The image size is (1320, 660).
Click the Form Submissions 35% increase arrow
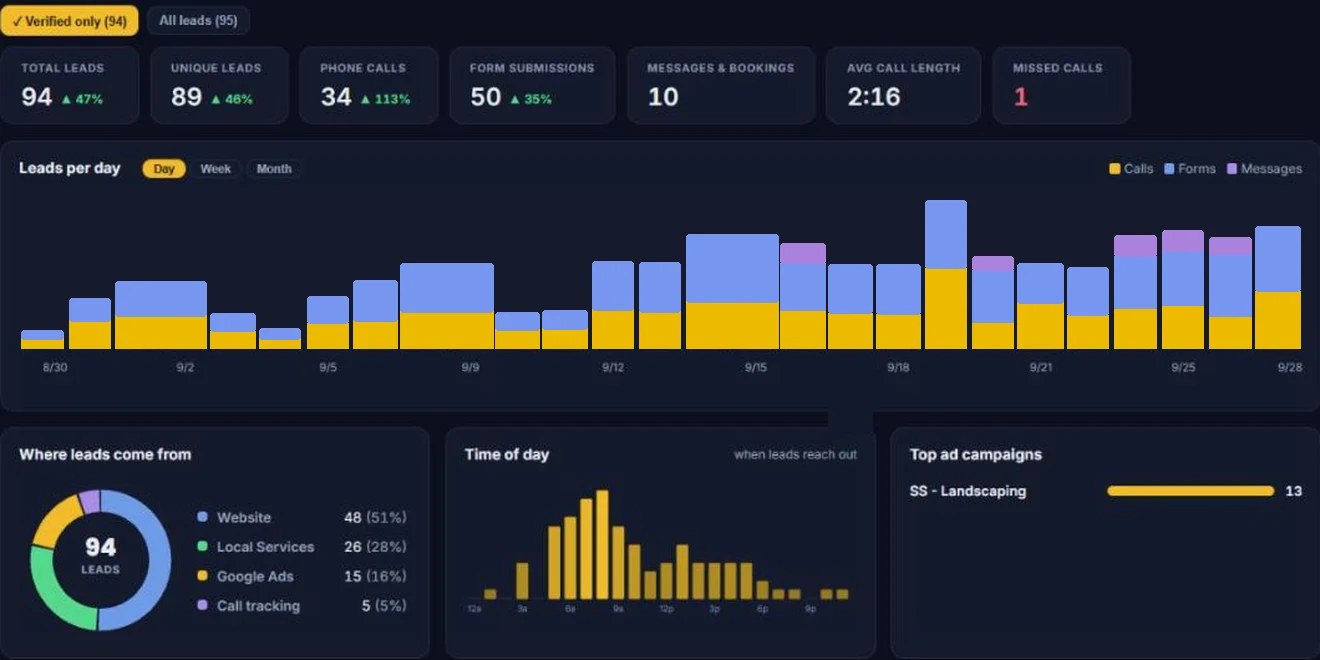pyautogui.click(x=515, y=99)
